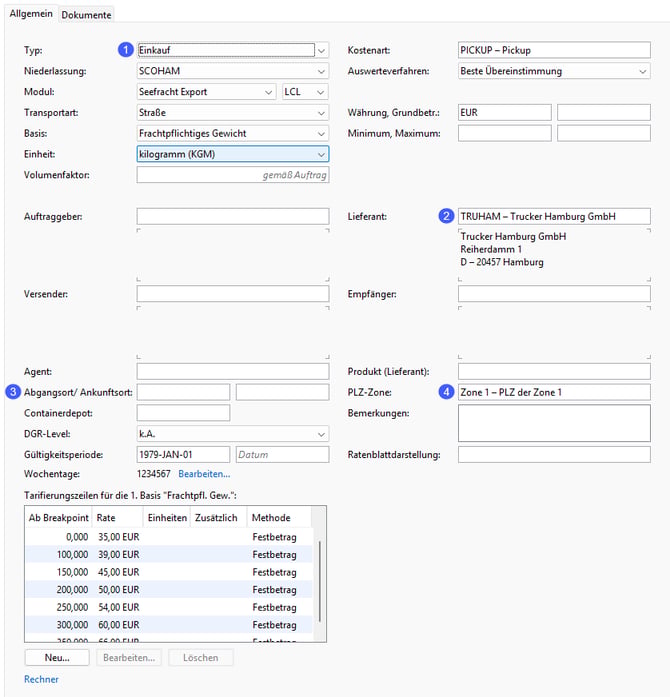Image resolution: width=670 pixels, height=697 pixels.
Task: Select the 100,000 breakpoint row
Action: pos(169,555)
